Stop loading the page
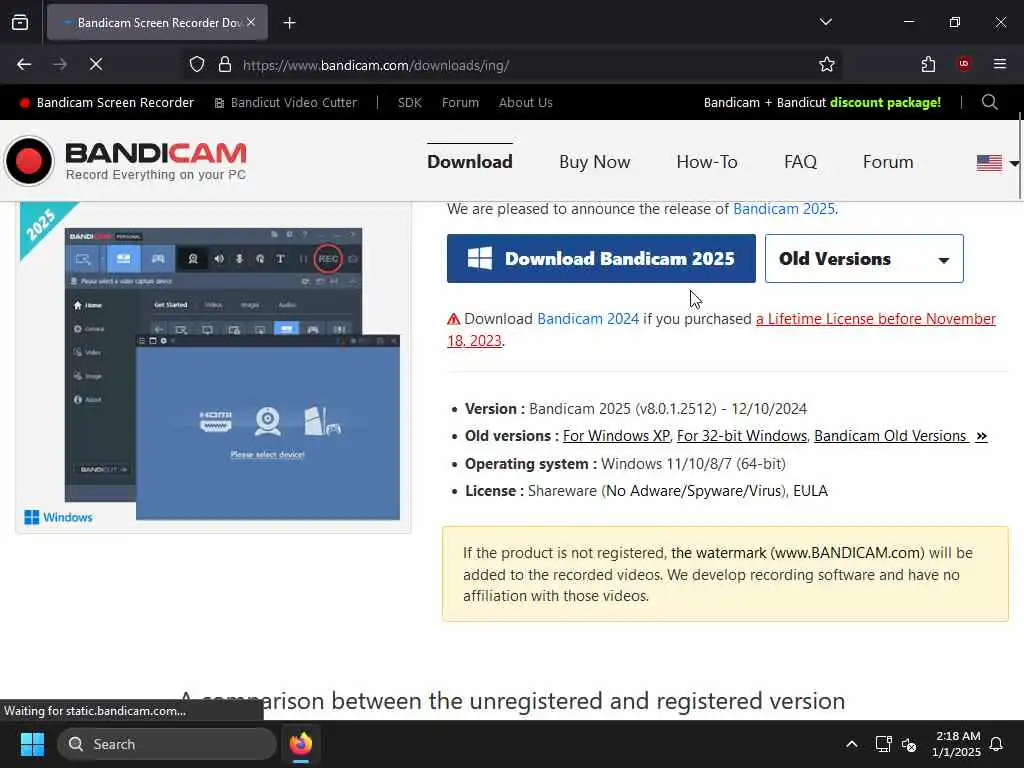This screenshot has width=1024, height=768. pos(96,64)
